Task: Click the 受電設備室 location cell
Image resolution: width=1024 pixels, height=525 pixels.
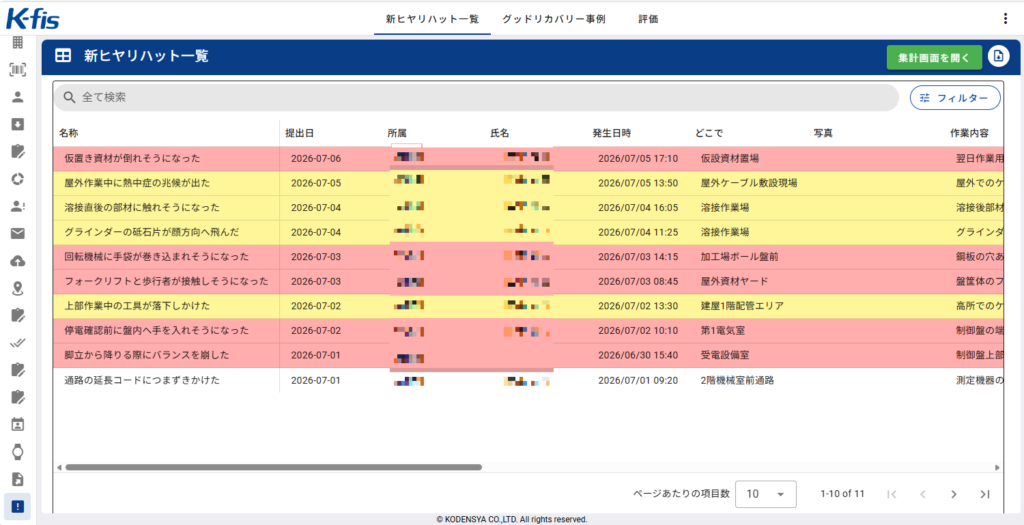Action: (725, 355)
